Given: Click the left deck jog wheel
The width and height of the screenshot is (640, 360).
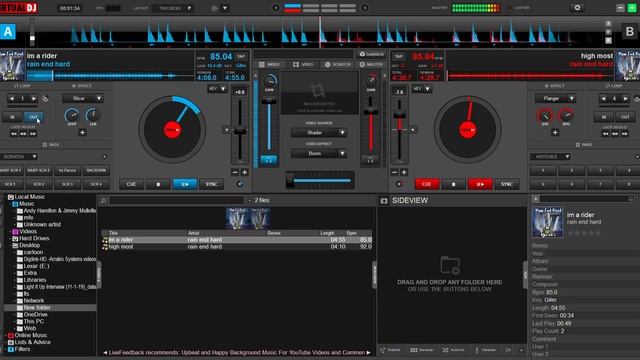Looking at the screenshot, I should [172, 129].
